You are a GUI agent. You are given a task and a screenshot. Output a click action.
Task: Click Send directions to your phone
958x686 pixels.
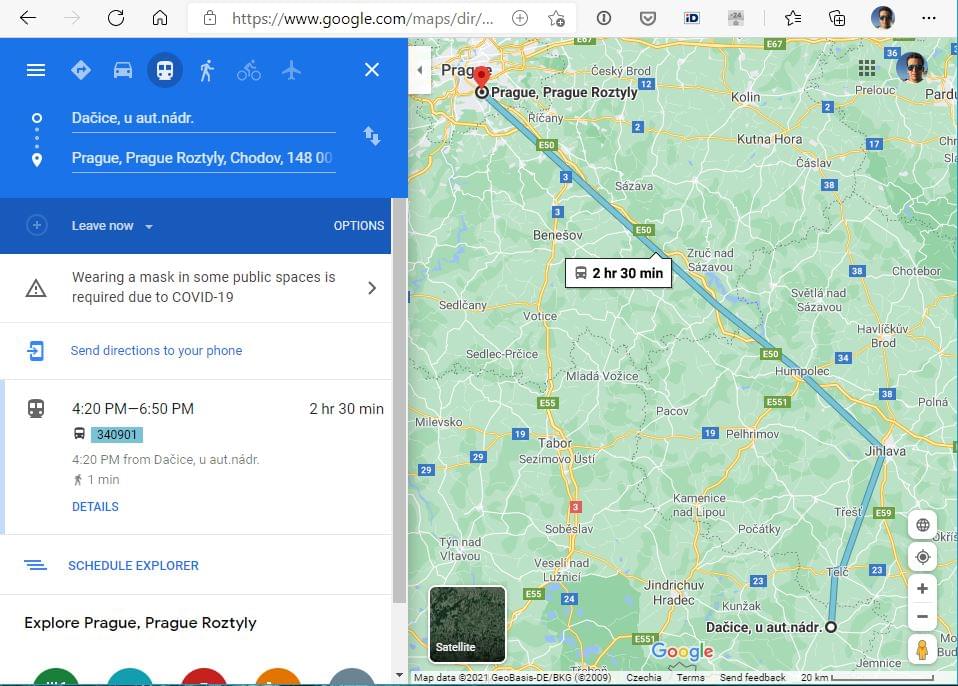pos(156,351)
